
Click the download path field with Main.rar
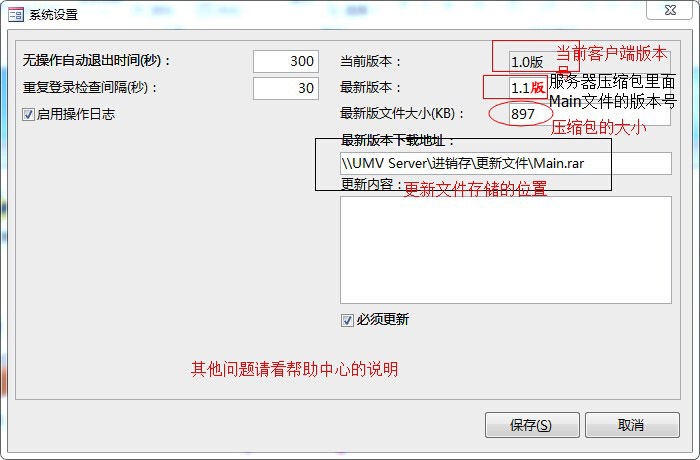506,163
